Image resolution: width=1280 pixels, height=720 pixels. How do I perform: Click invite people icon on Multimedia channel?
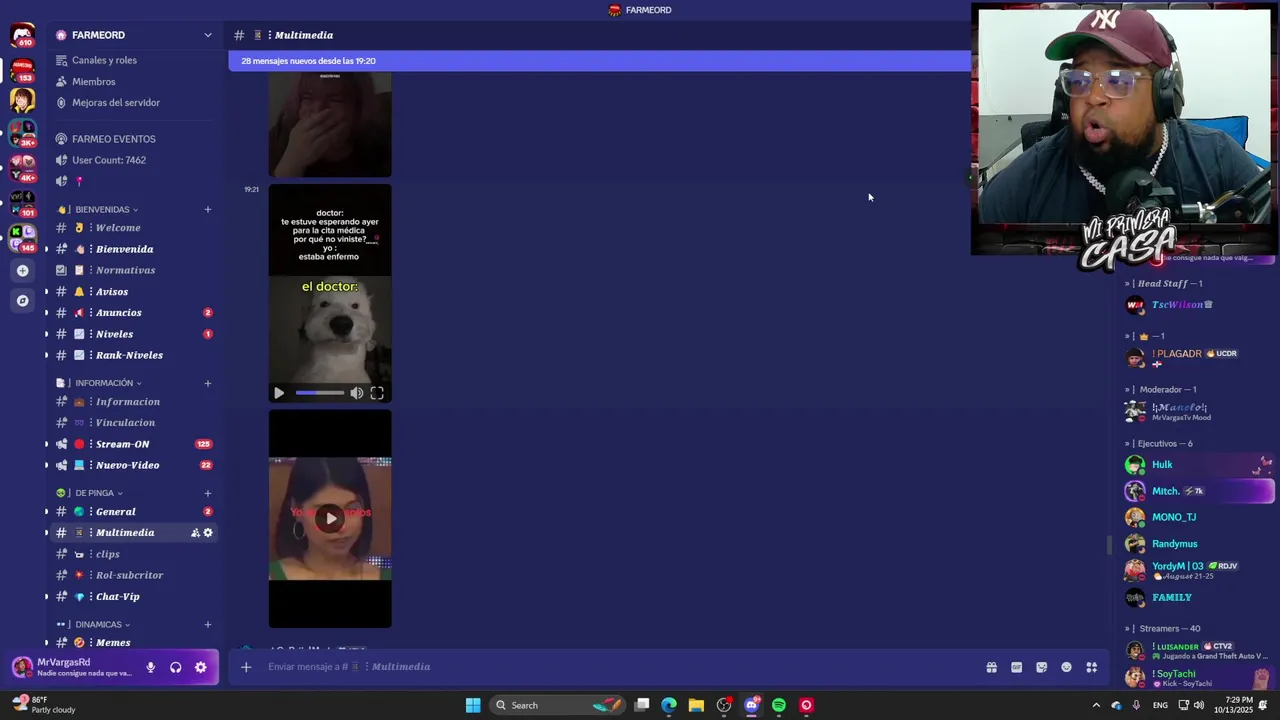195,533
